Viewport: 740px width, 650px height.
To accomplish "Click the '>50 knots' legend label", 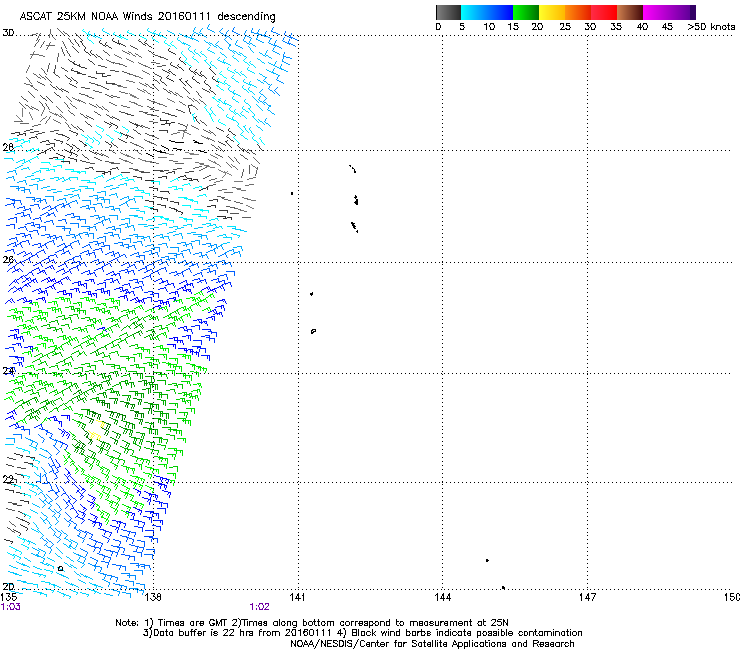I will (x=711, y=27).
